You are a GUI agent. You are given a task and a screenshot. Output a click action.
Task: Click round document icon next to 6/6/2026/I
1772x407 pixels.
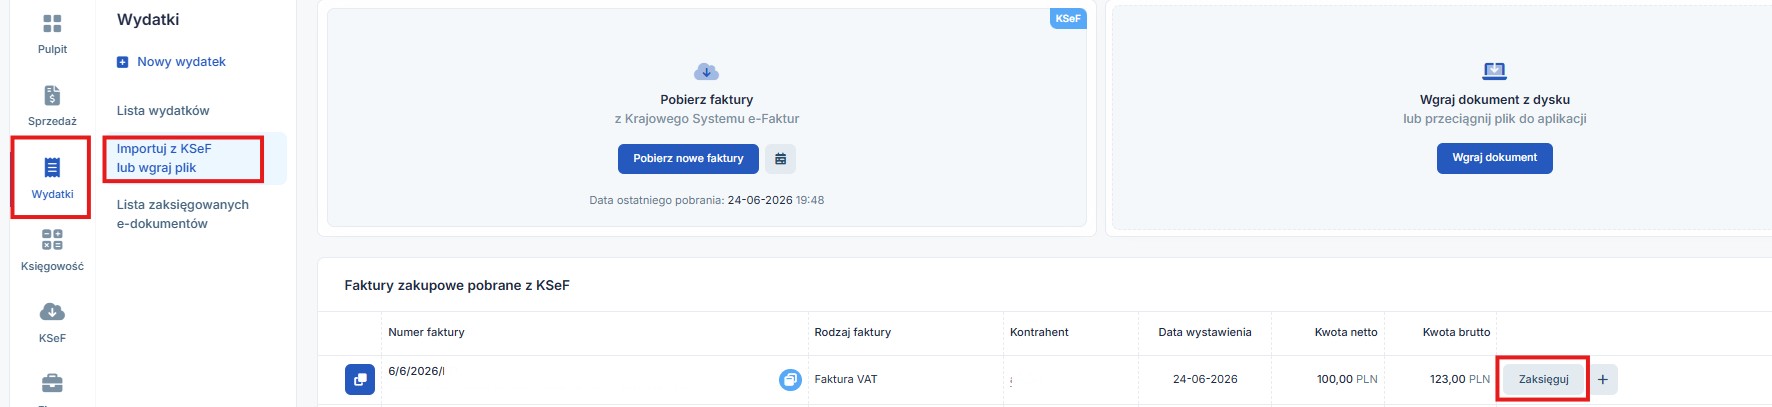click(790, 380)
